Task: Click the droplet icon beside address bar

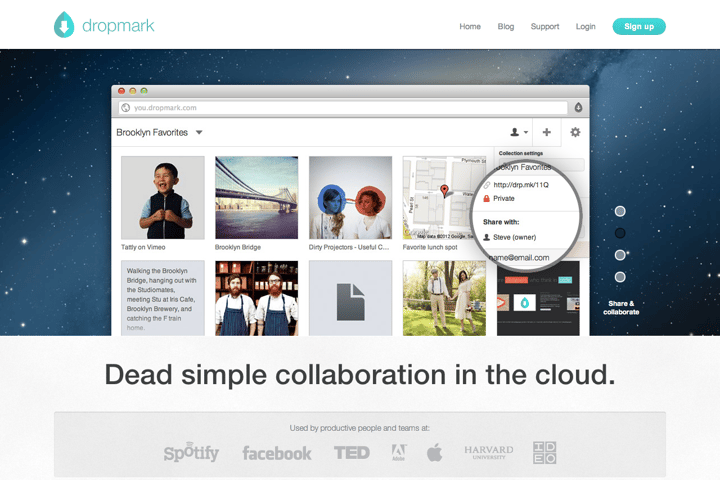Action: pyautogui.click(x=578, y=107)
